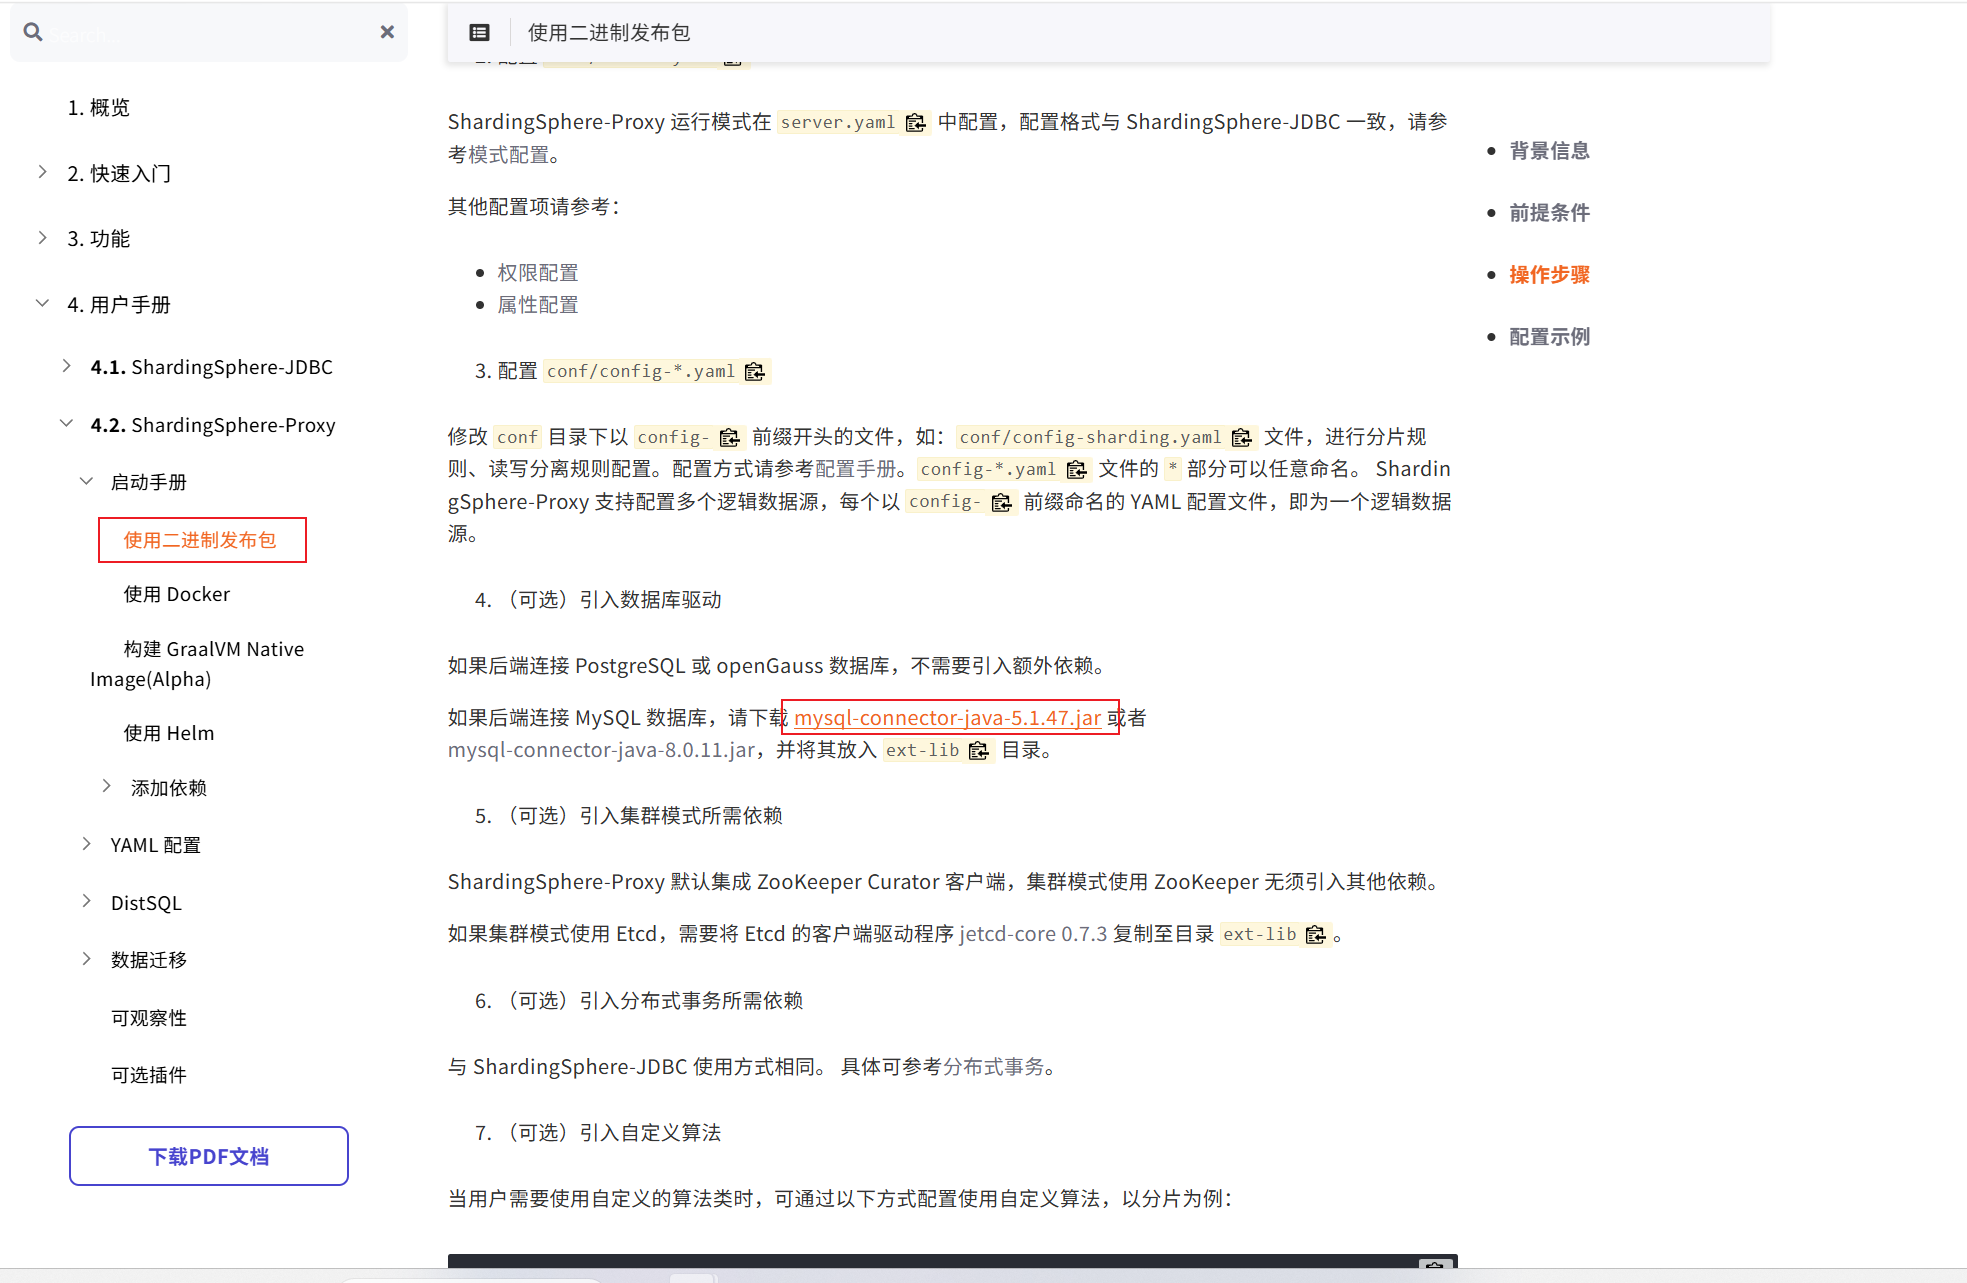
Task: Copy config-*.yaml snippet icon
Action: tap(1076, 469)
